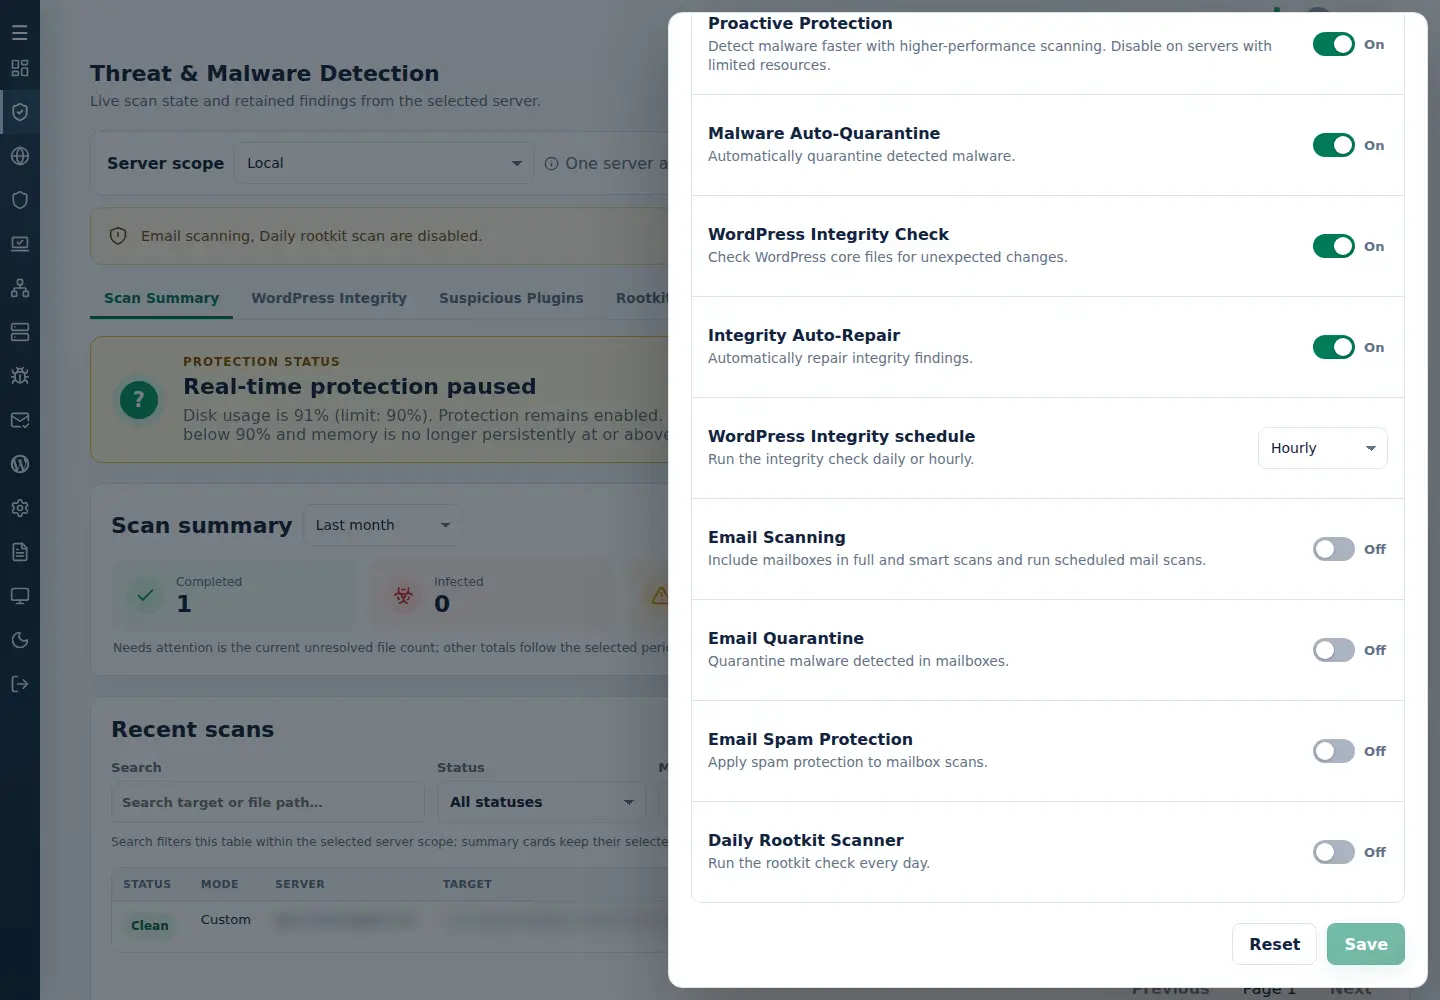Screen dimensions: 1440x1000
Task: Click the Completed scans card
Action: coord(233,594)
